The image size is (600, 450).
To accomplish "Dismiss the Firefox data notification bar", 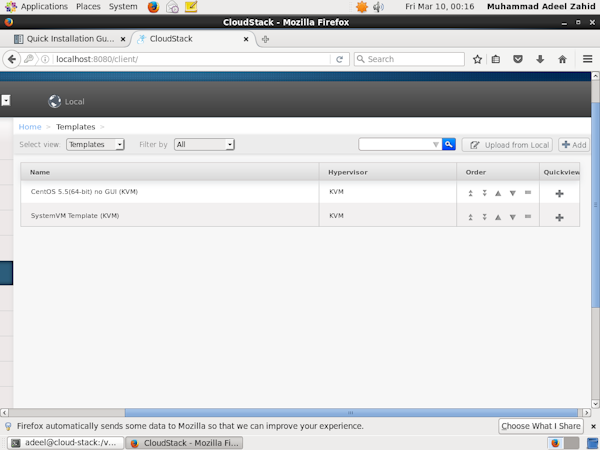I will coord(593,426).
